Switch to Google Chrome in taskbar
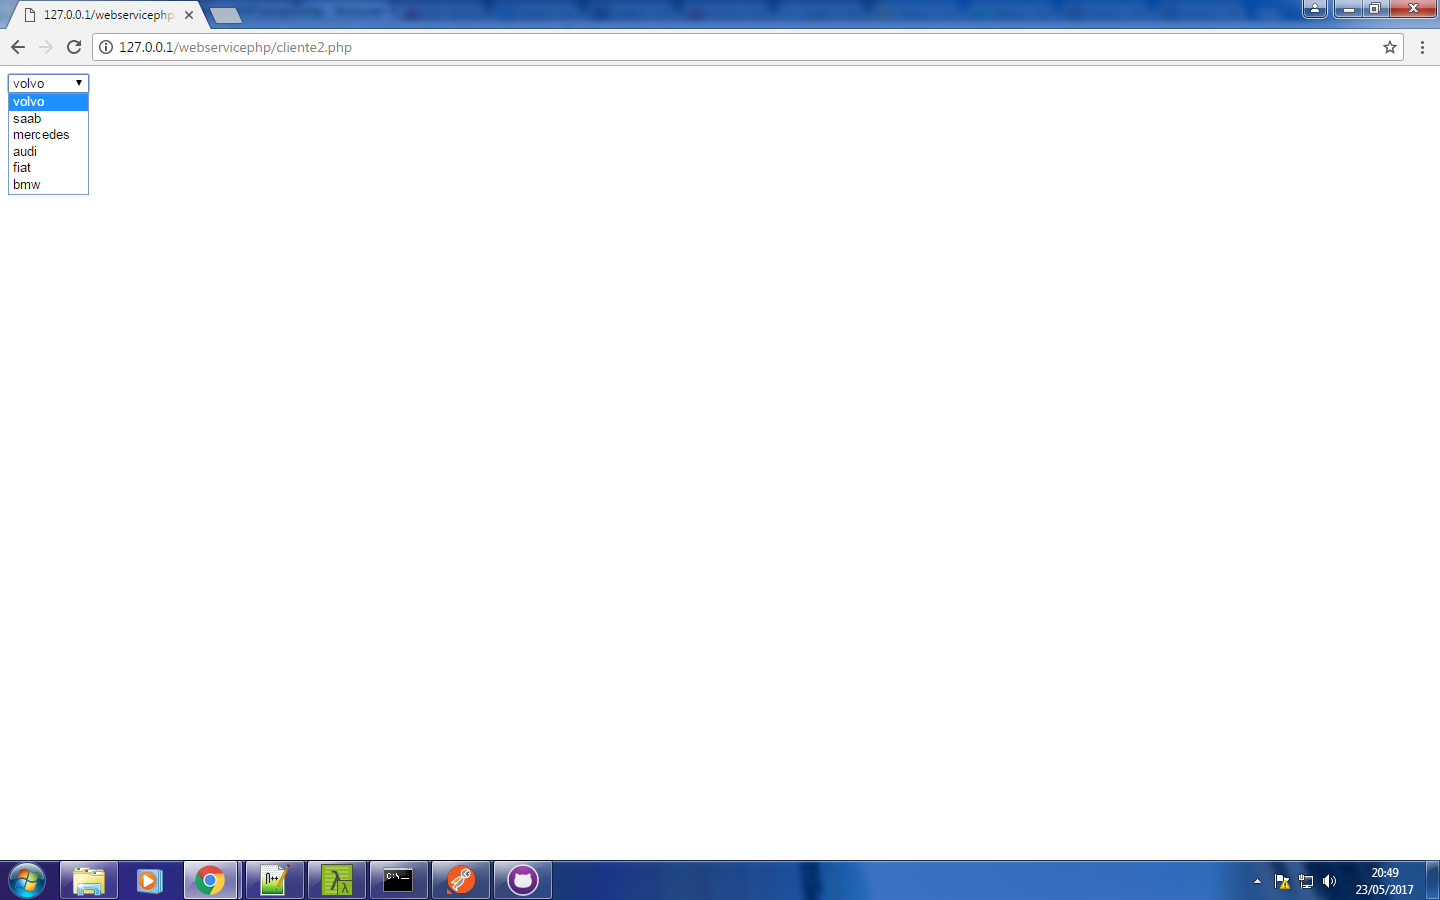 point(211,881)
